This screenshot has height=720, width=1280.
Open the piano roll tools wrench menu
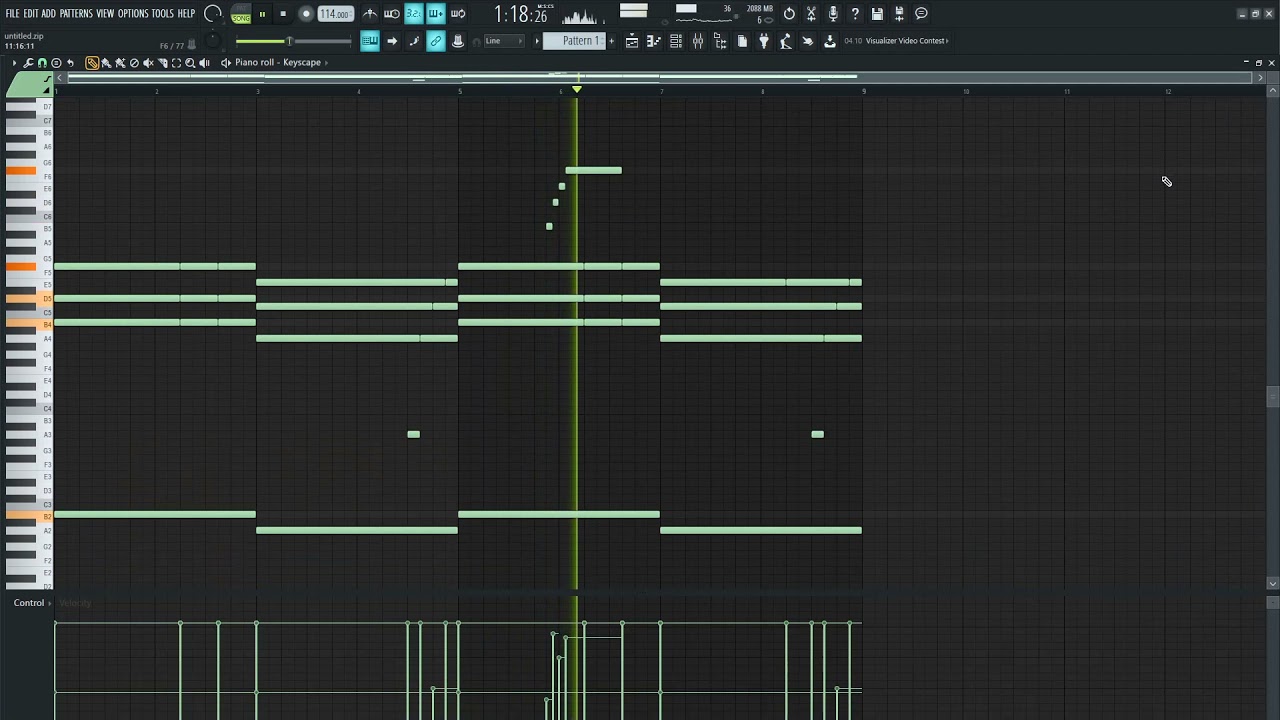(x=28, y=63)
